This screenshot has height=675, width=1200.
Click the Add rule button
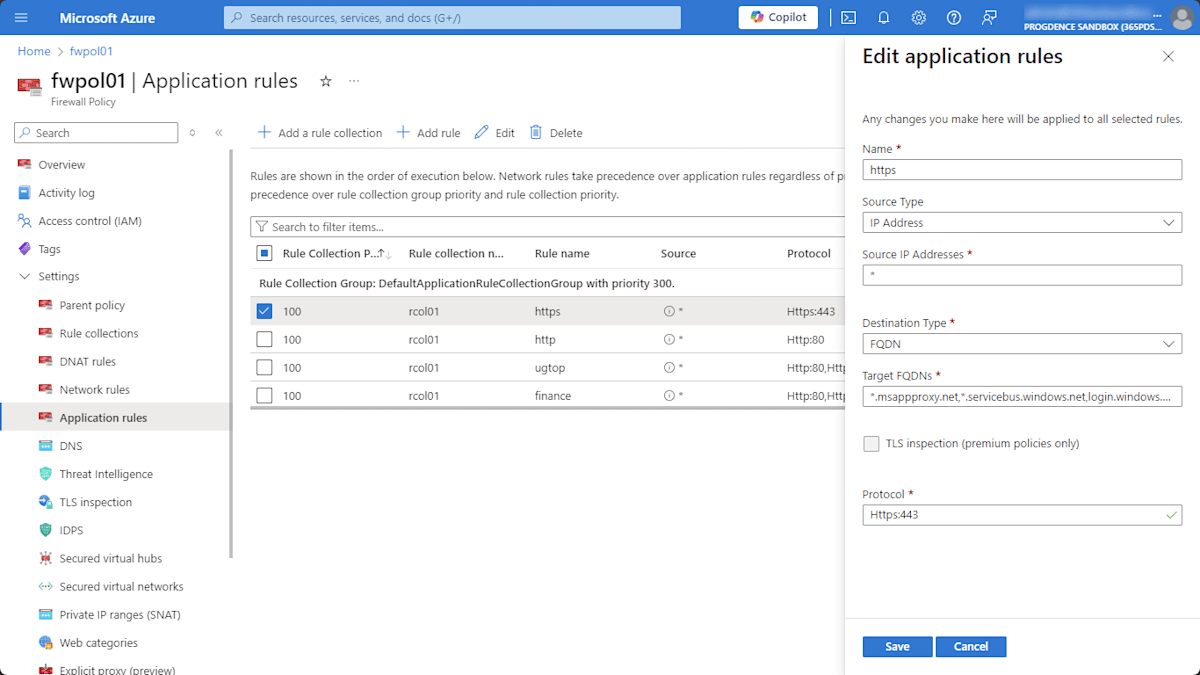coord(428,132)
